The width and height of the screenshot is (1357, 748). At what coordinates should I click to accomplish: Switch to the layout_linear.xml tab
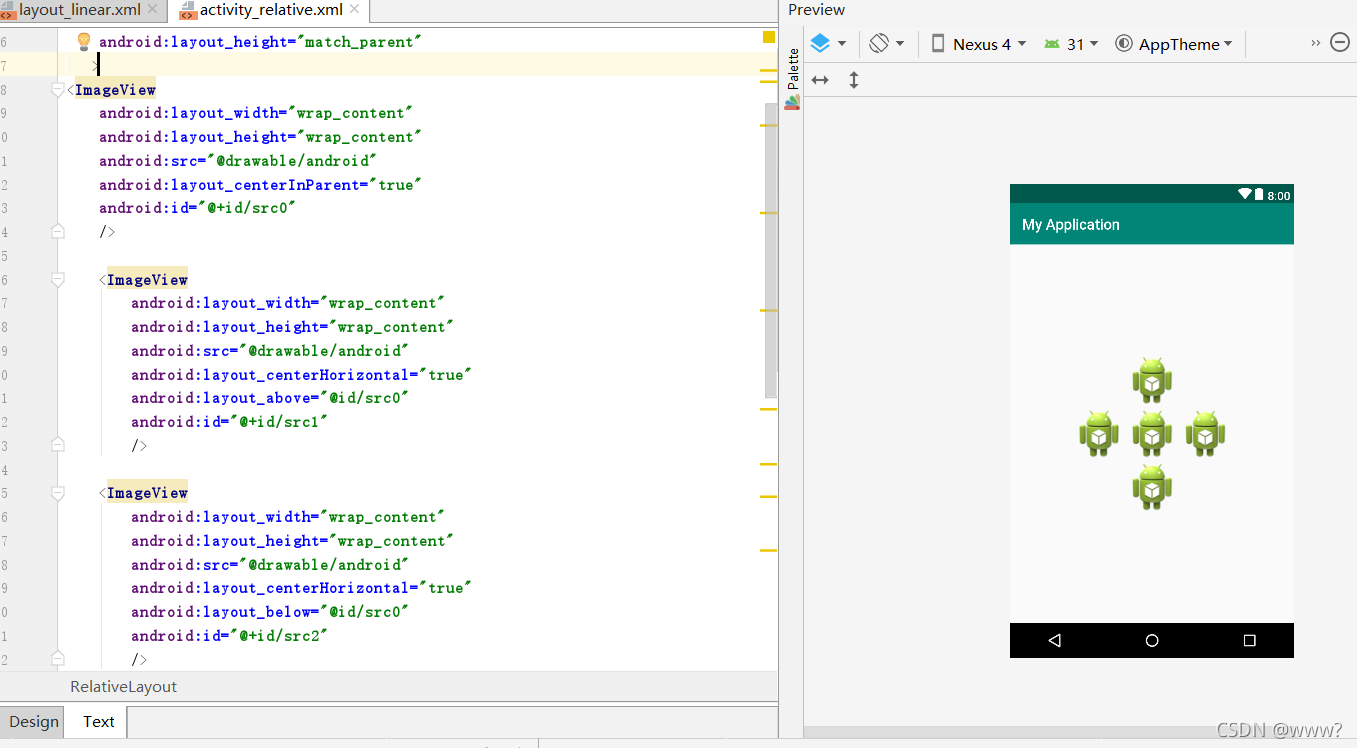point(70,10)
